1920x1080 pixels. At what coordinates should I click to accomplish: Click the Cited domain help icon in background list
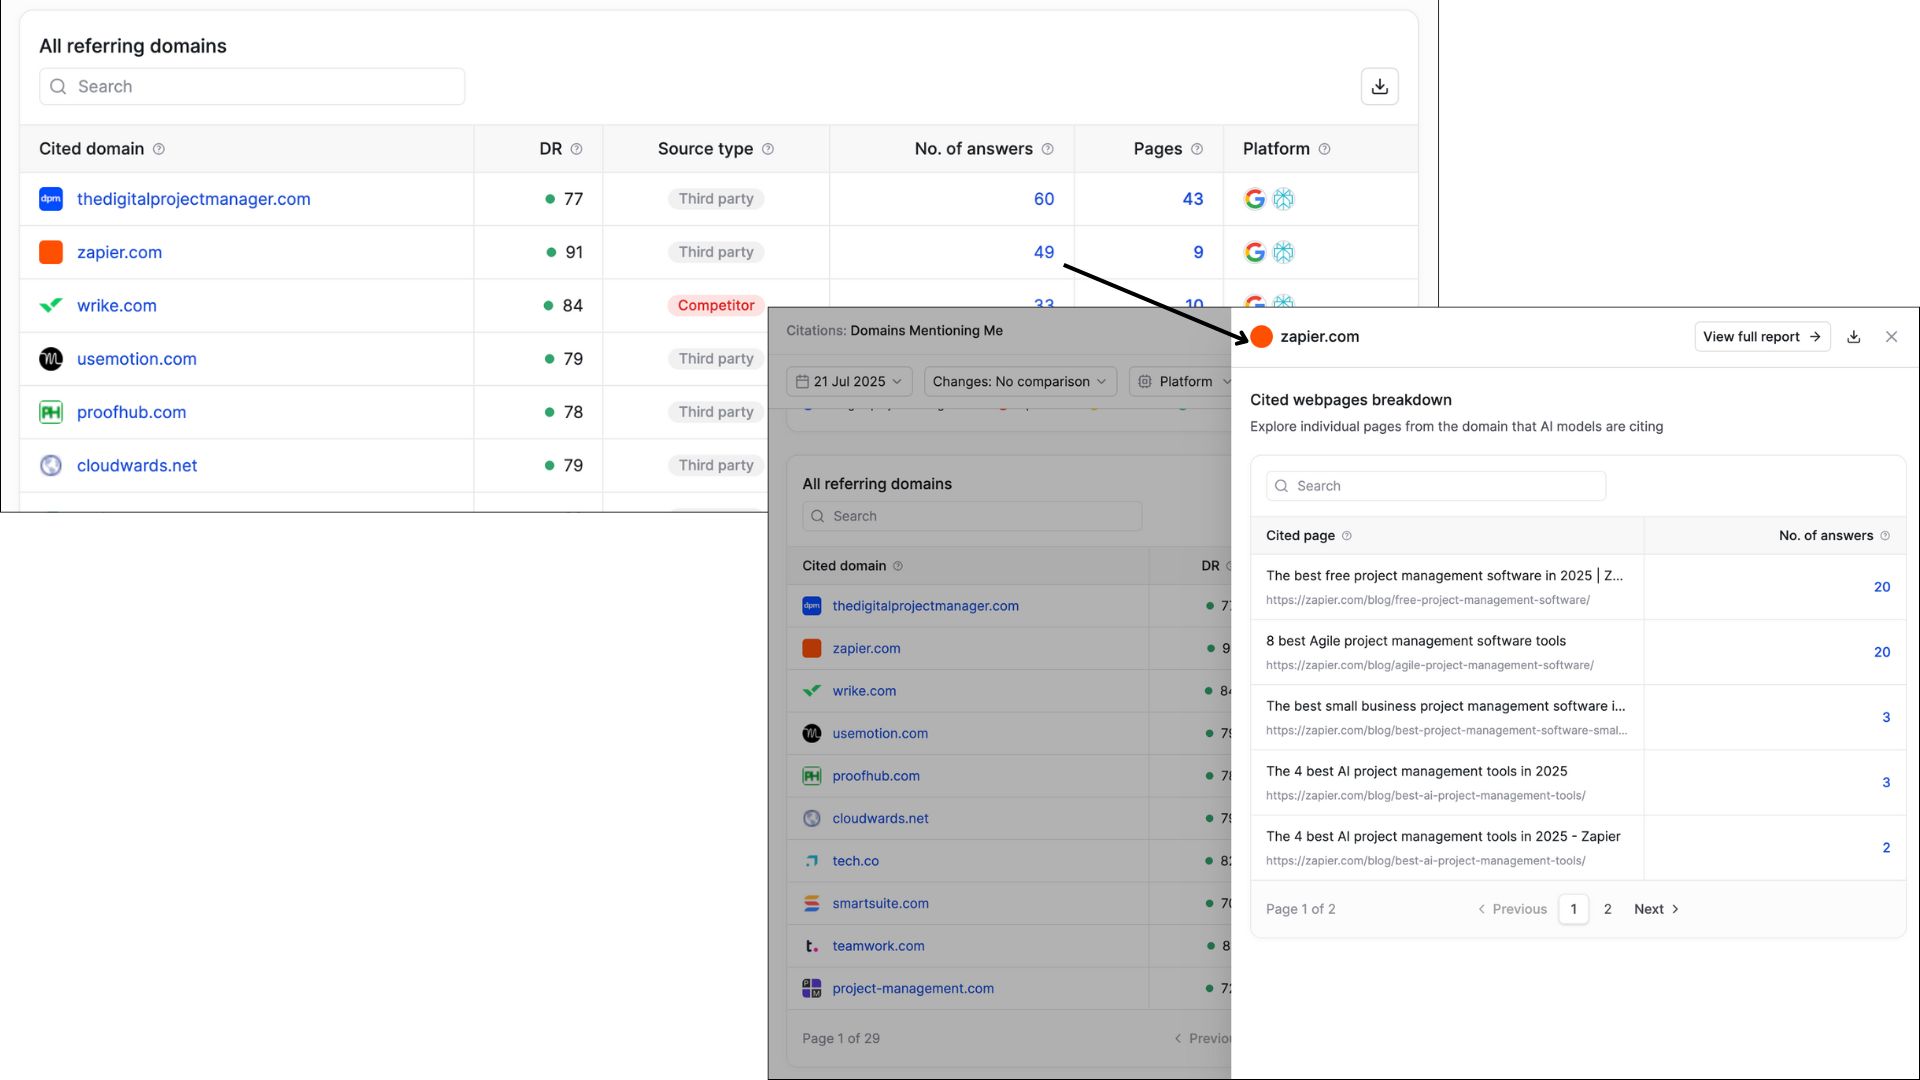click(898, 566)
